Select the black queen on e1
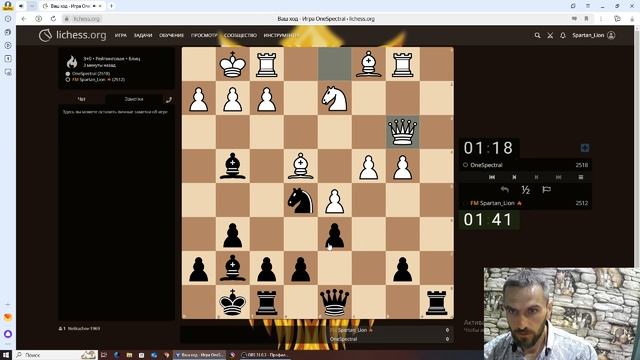This screenshot has height=360, width=640. coord(334,302)
